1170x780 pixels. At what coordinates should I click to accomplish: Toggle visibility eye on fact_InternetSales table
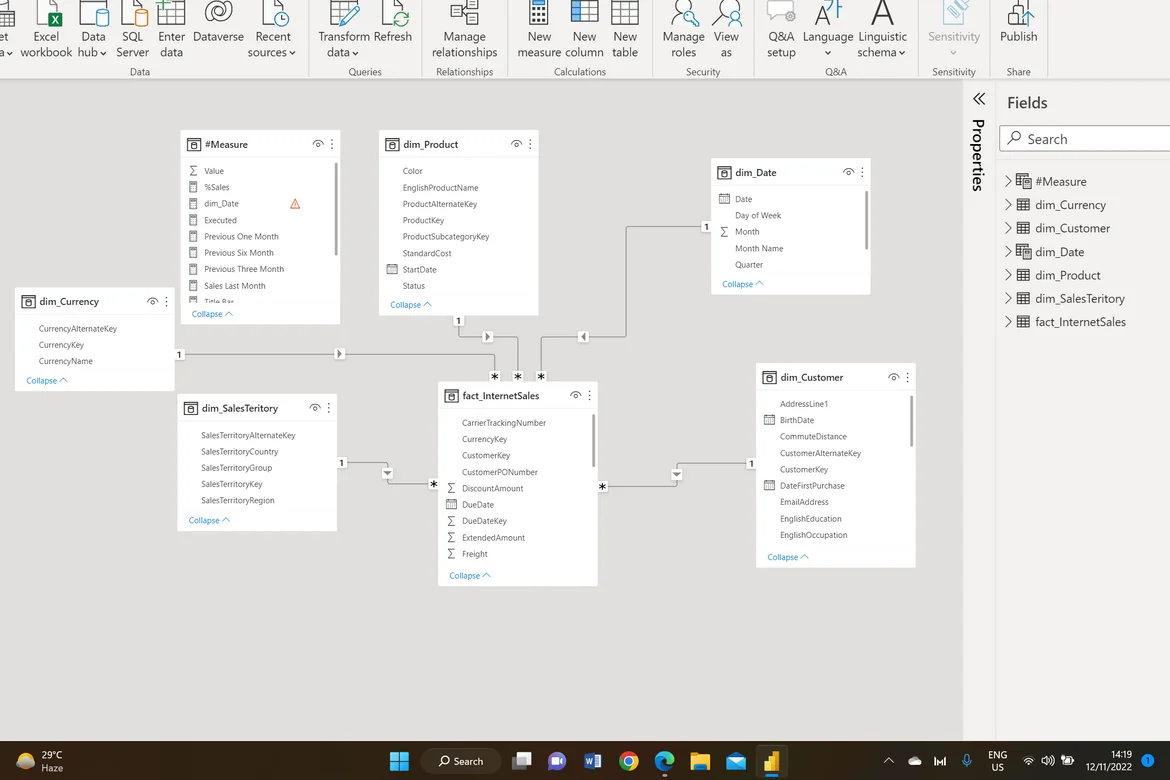[x=575, y=396]
